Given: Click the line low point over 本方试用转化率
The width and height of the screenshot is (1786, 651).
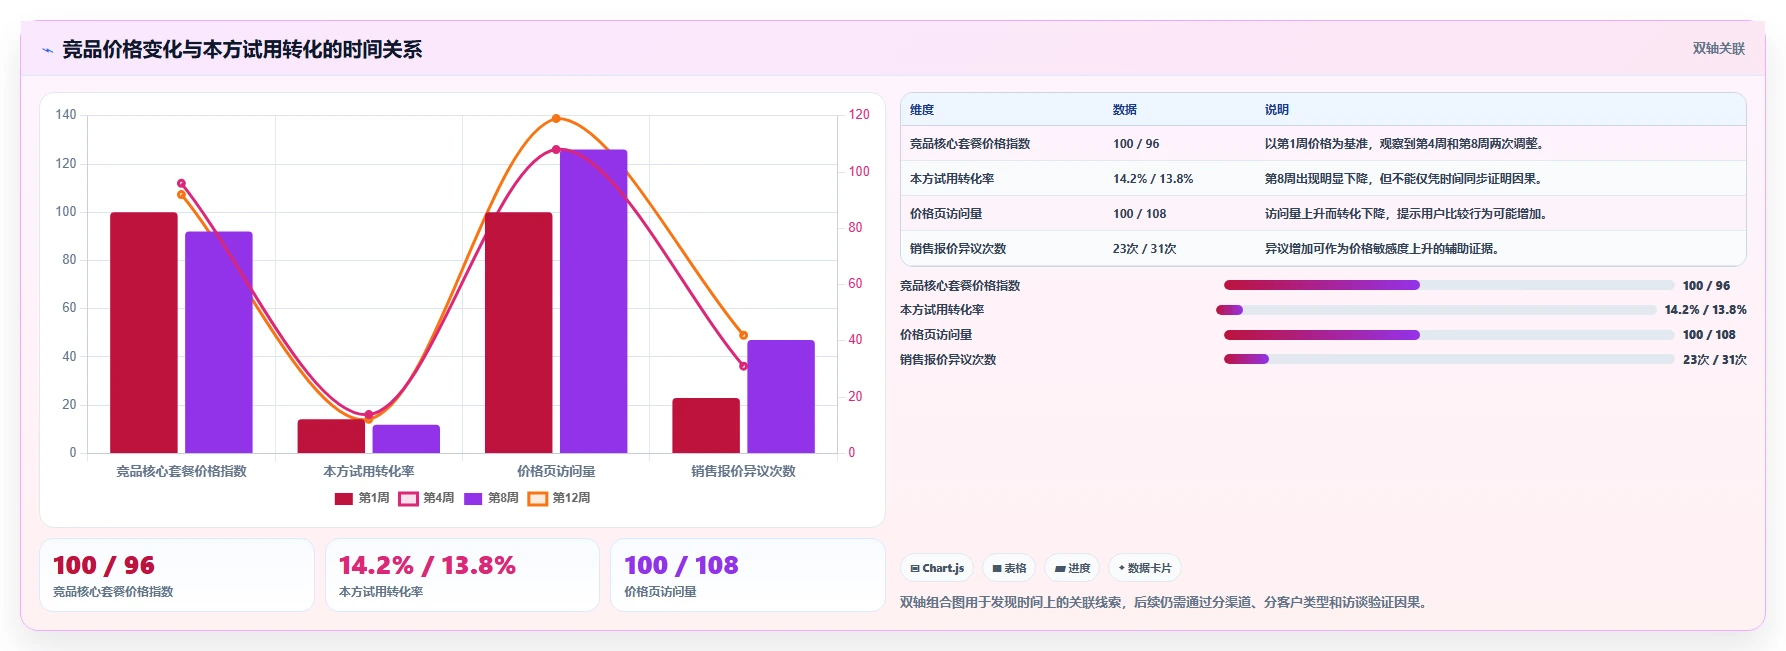Looking at the screenshot, I should point(368,415).
